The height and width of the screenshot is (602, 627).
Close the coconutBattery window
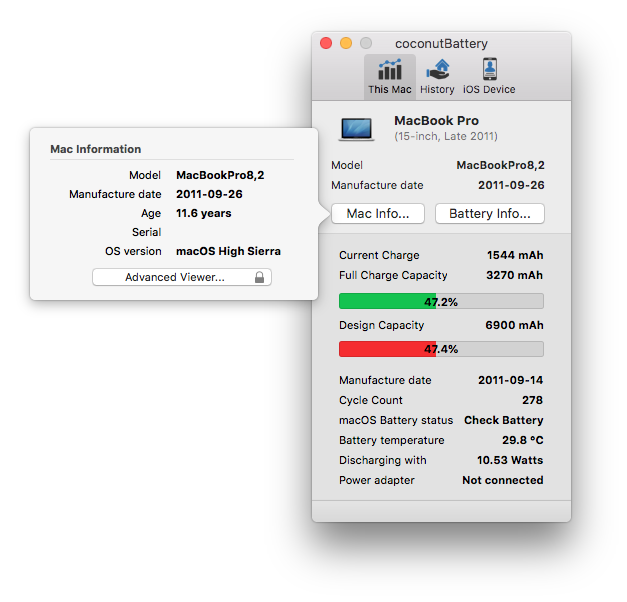point(326,43)
